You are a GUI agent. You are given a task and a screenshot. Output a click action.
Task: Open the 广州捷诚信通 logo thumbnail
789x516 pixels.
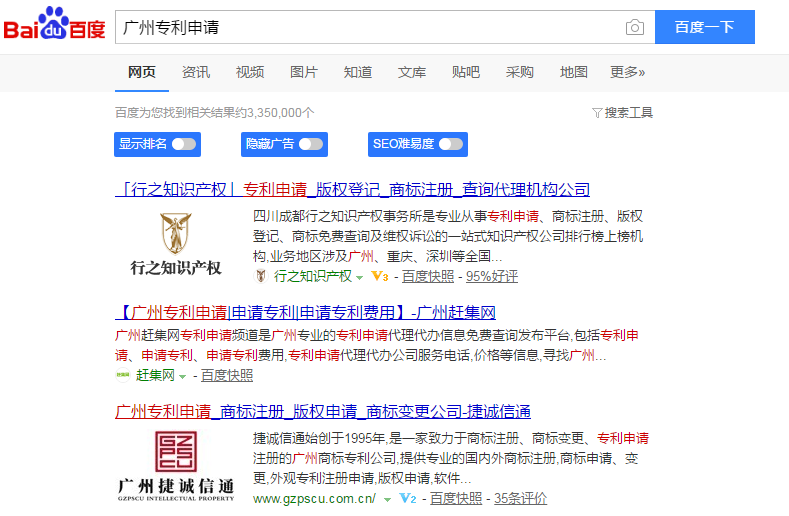tap(176, 466)
